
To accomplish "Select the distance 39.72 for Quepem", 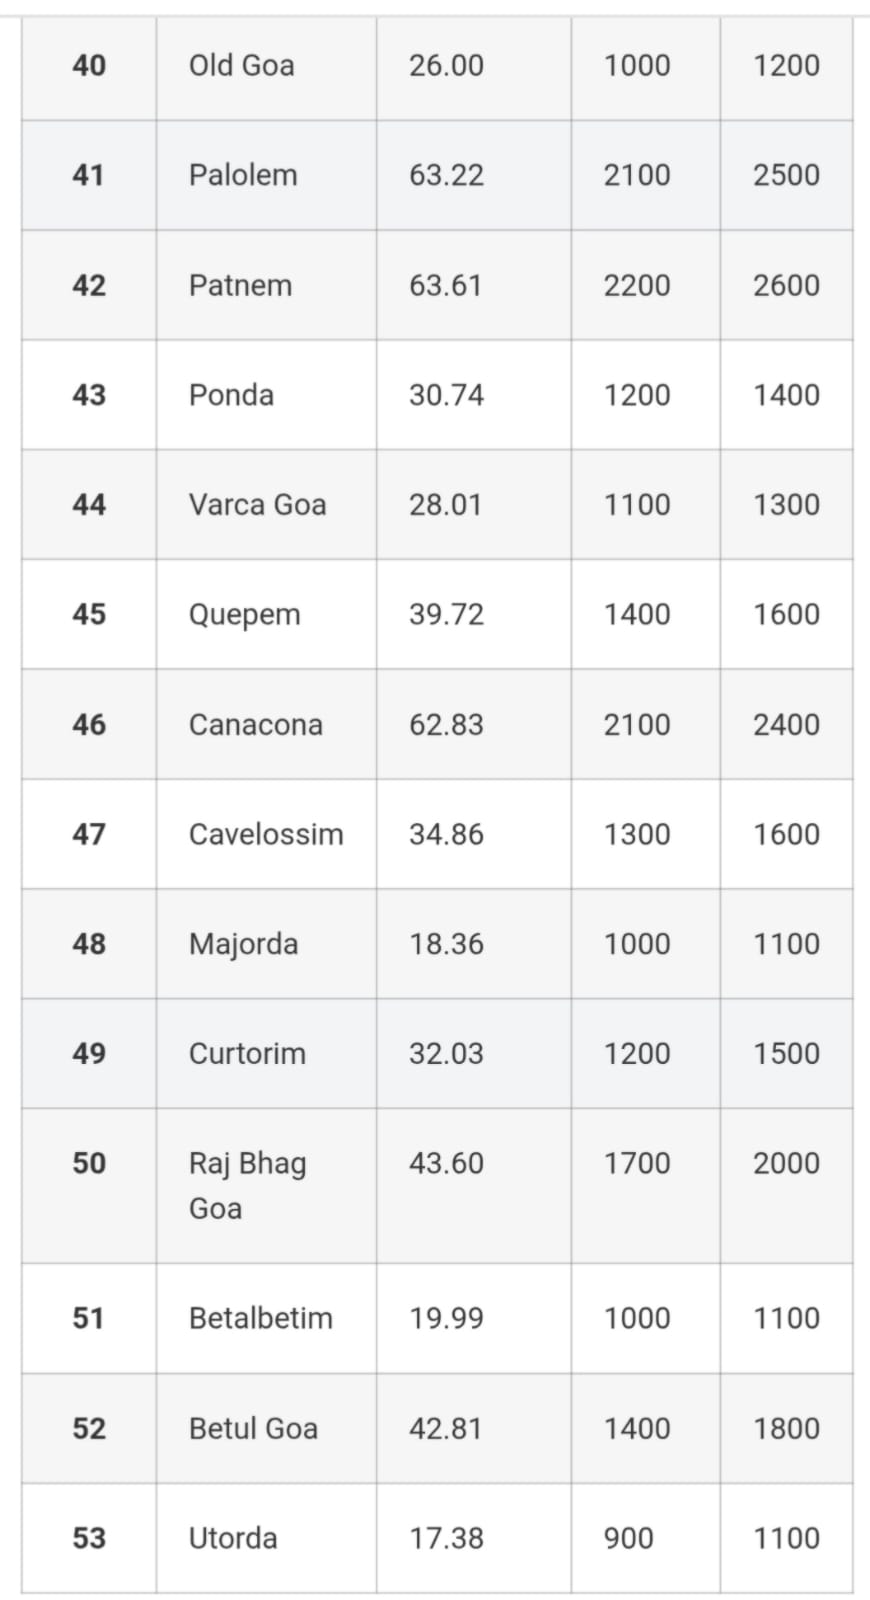I will coord(446,614).
